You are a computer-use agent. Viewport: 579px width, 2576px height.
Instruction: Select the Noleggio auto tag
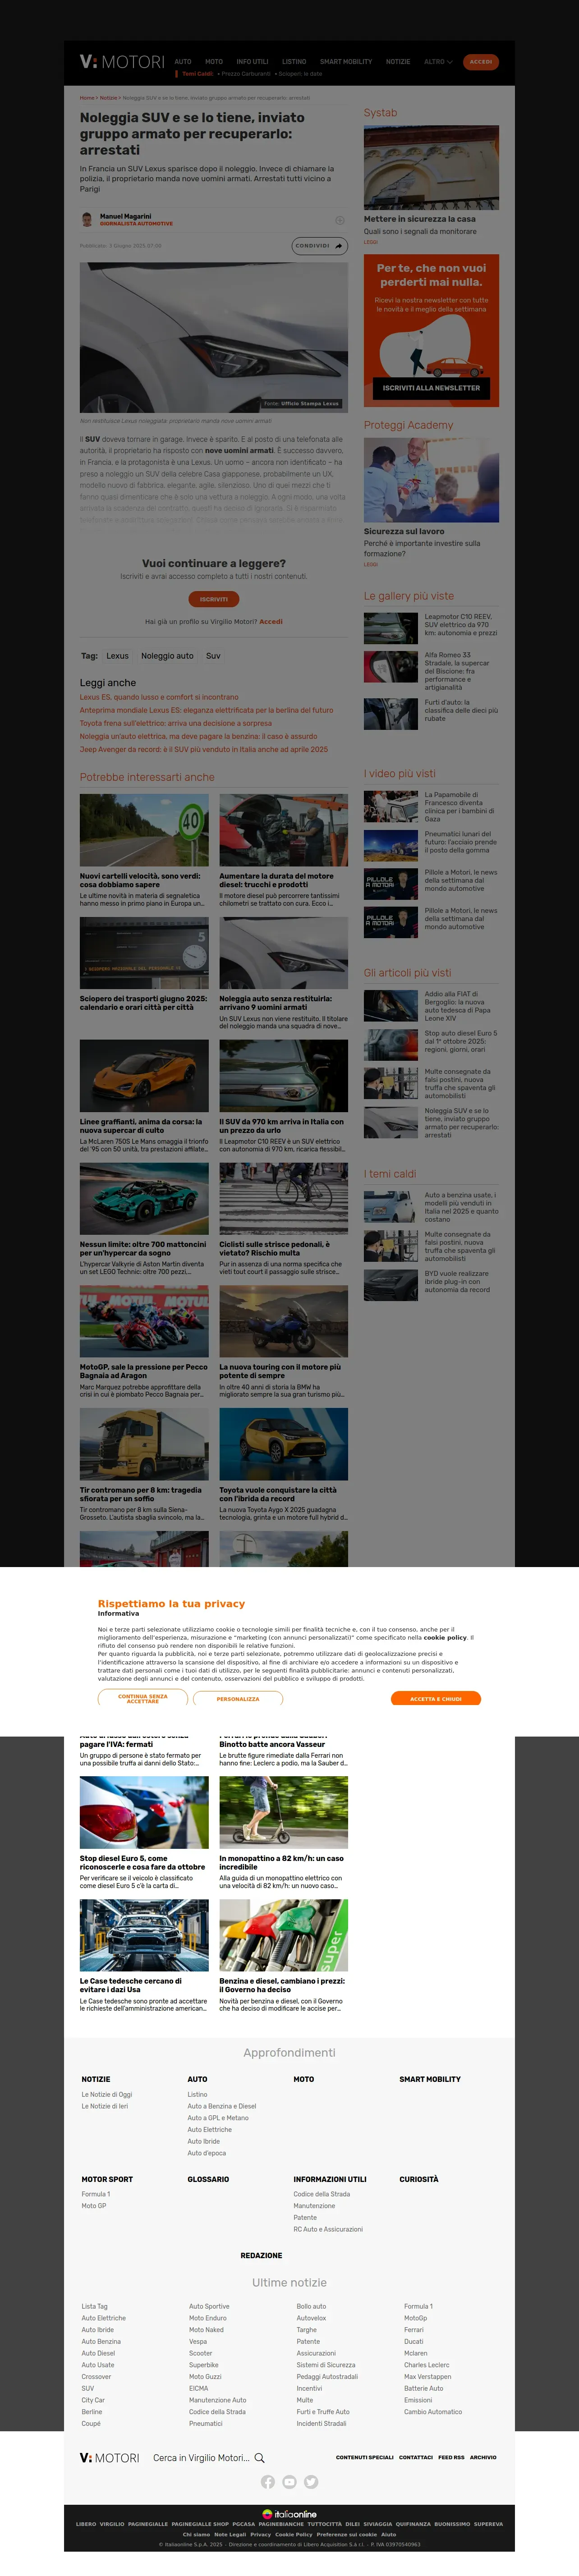click(x=167, y=656)
